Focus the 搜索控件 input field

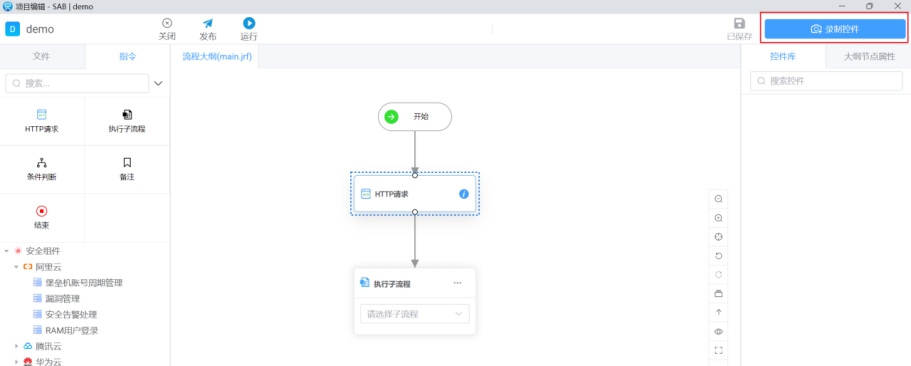click(x=826, y=81)
